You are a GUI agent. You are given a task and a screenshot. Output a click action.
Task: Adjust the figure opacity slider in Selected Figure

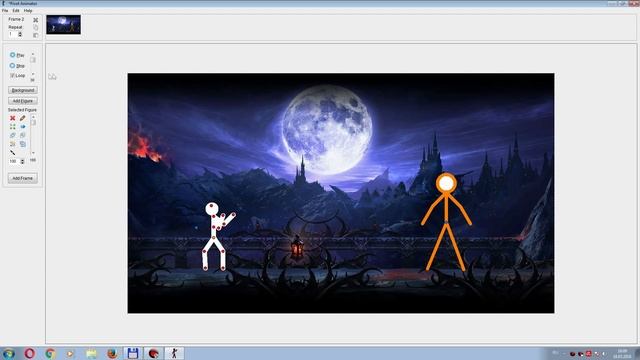pos(33,122)
